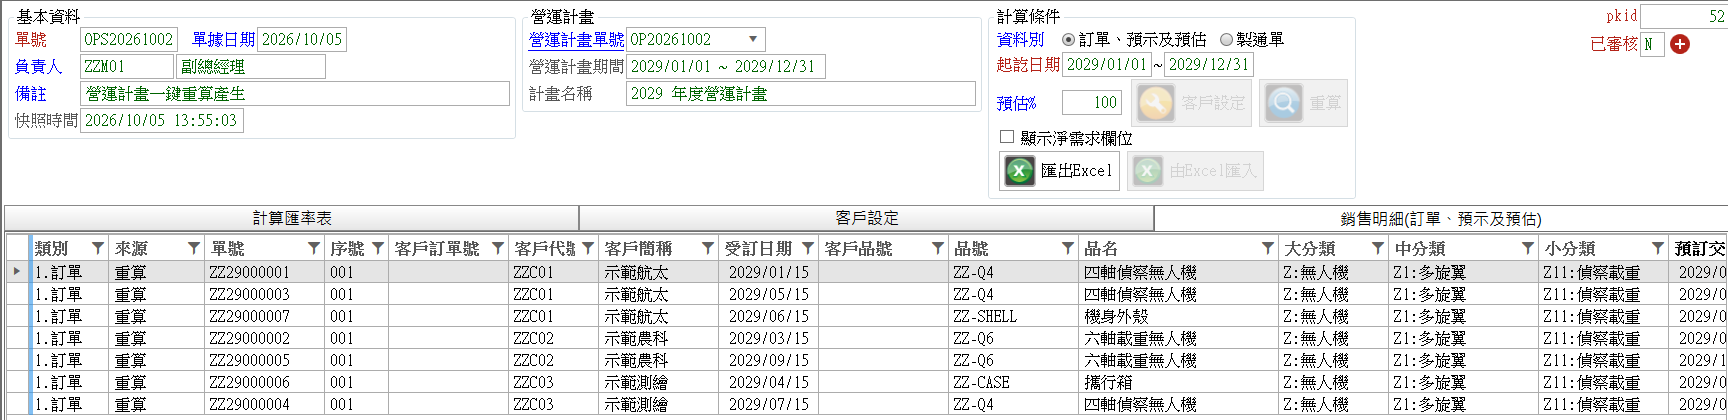
Task: Filter the 受訂日期 column
Action: 808,248
